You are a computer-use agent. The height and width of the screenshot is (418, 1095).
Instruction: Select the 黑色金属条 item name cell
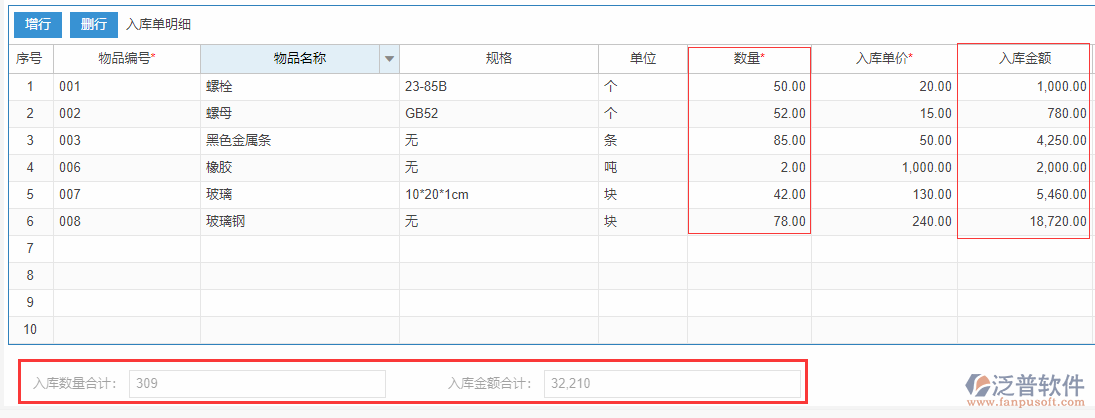click(299, 141)
